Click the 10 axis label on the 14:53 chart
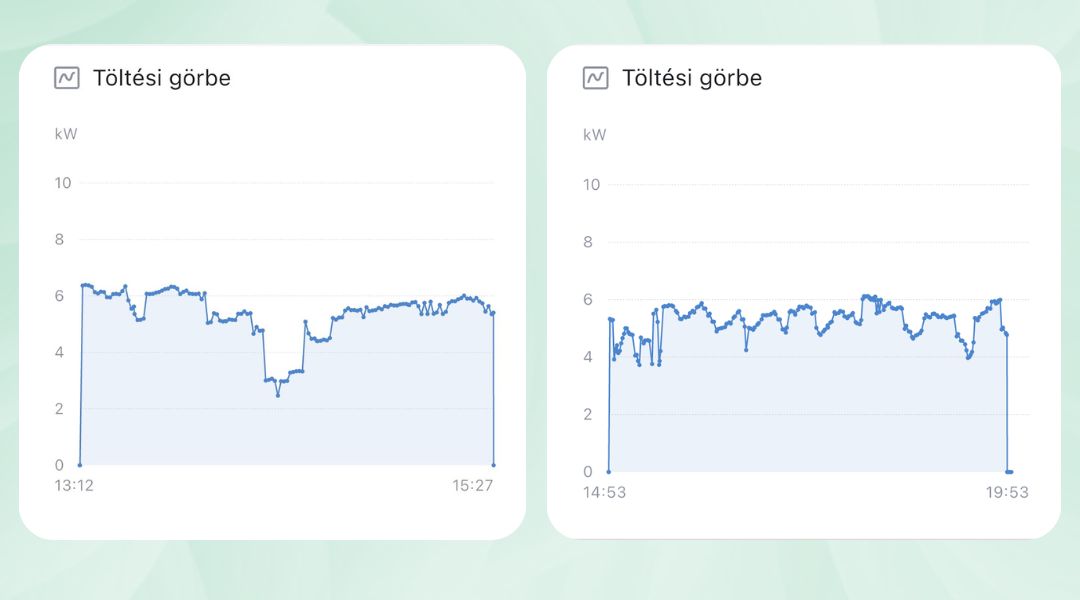The width and height of the screenshot is (1080, 600). 591,185
